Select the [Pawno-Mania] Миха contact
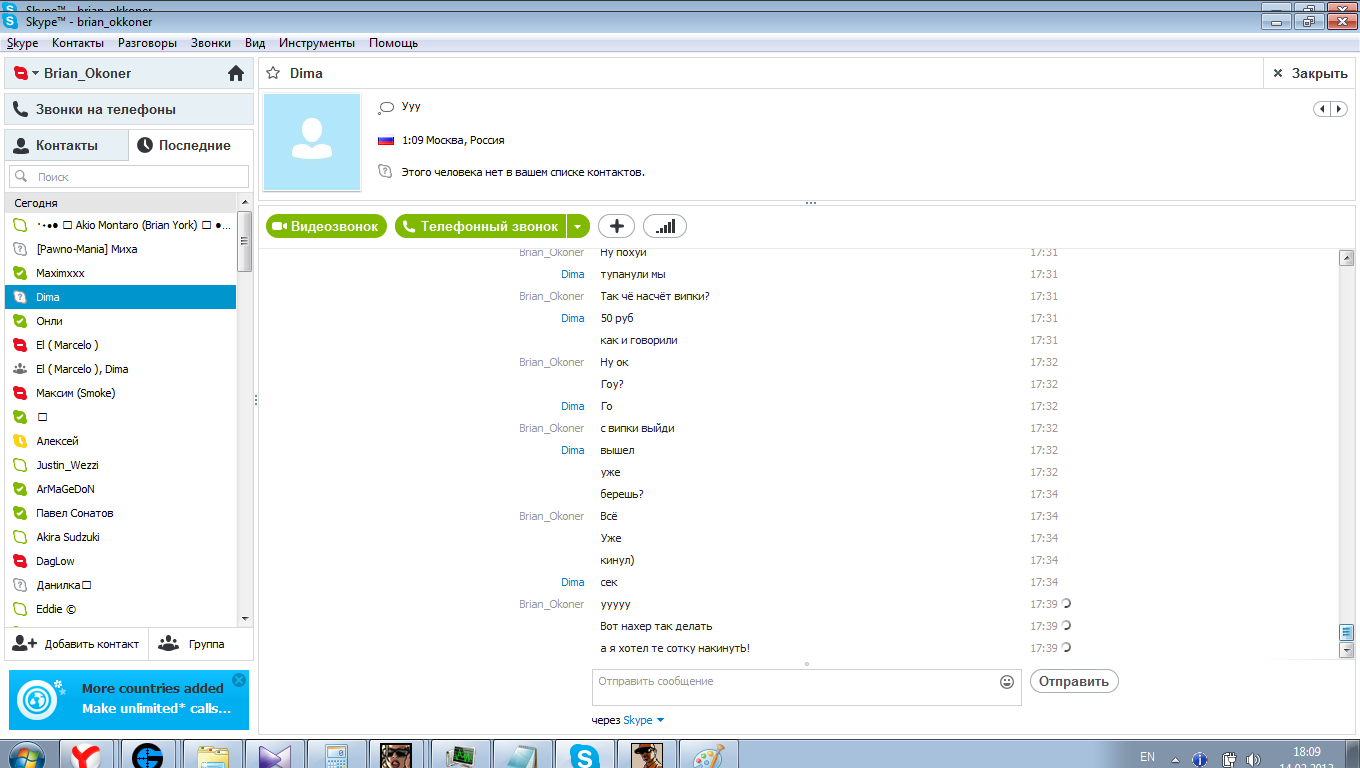Viewport: 1360px width, 768px height. click(x=120, y=249)
